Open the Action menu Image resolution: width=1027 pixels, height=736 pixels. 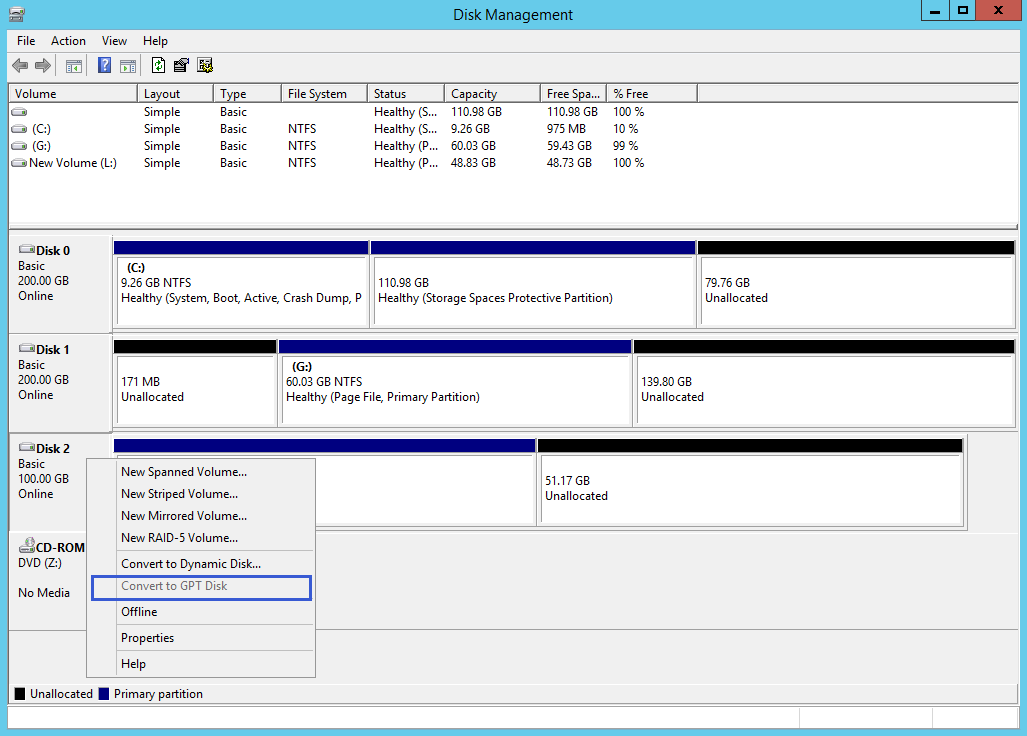[x=68, y=41]
